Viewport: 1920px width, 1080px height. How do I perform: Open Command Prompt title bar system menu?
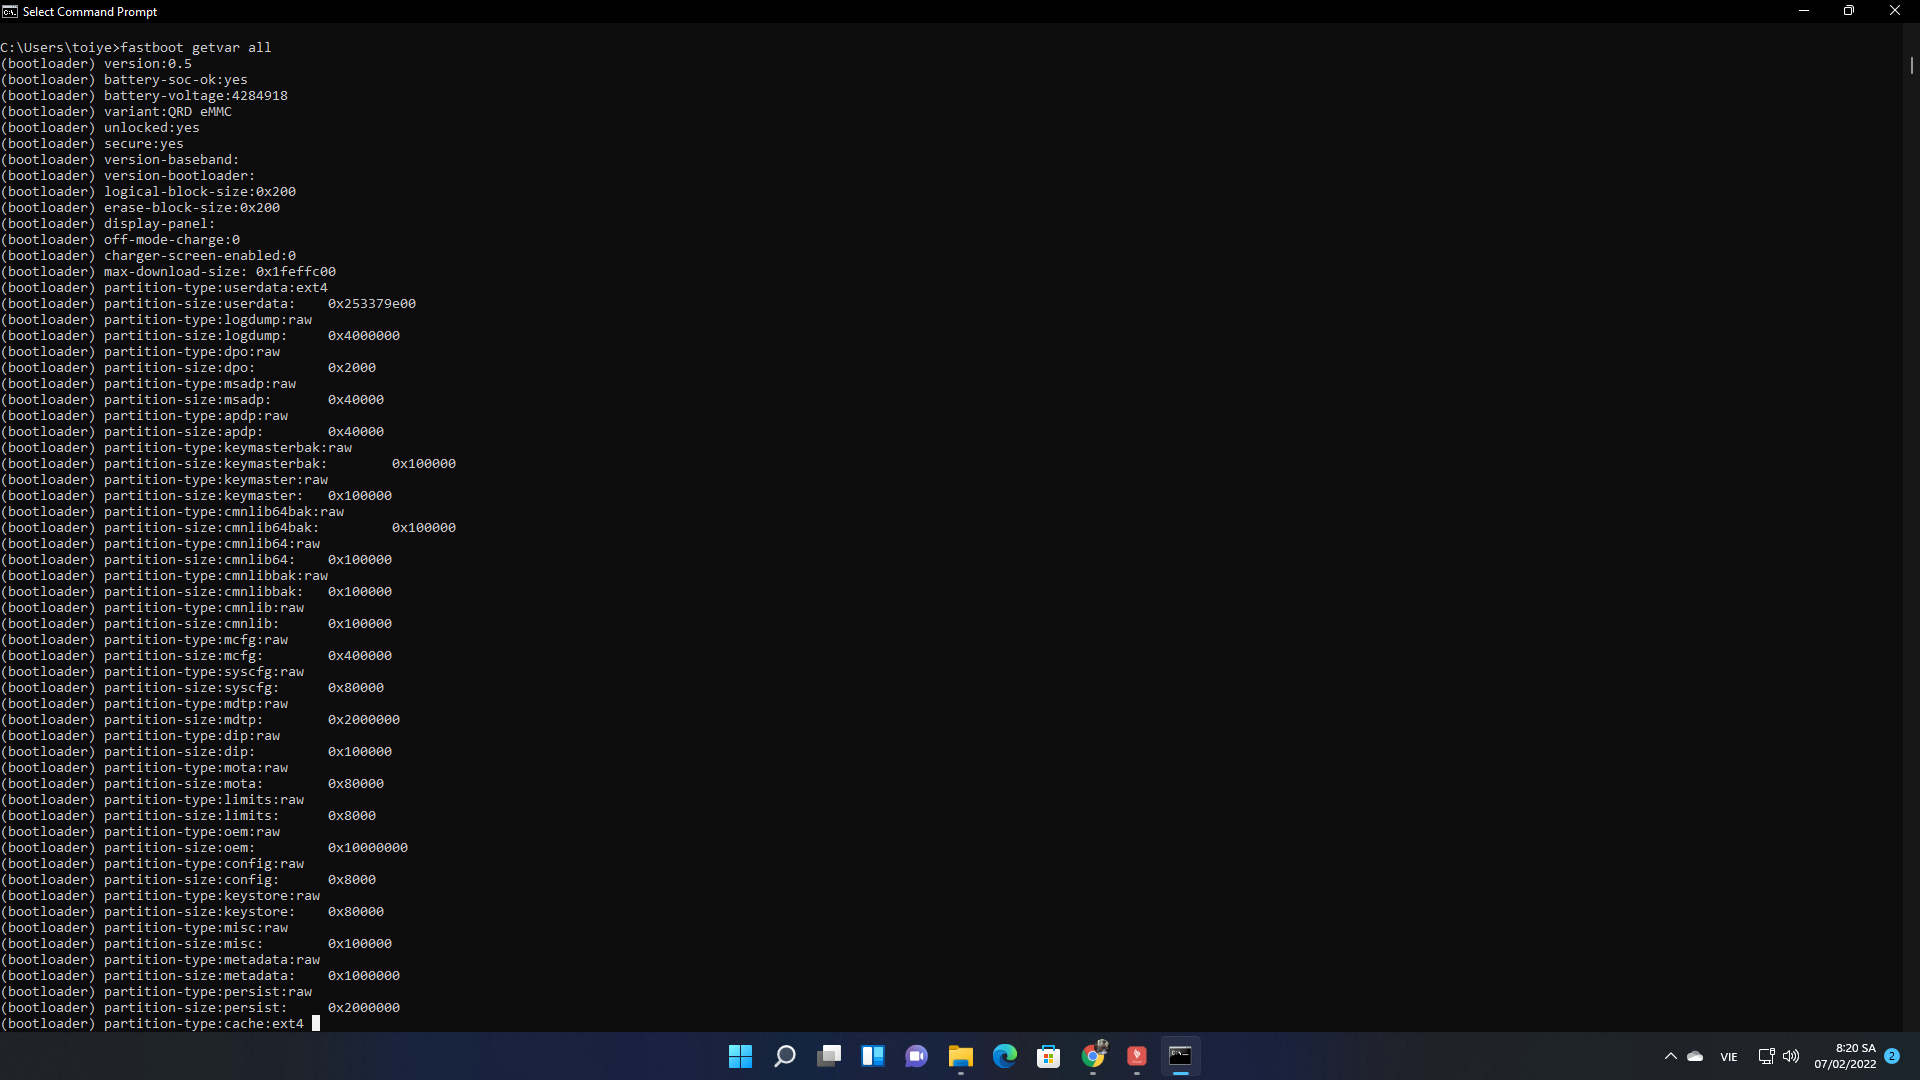pos(10,11)
